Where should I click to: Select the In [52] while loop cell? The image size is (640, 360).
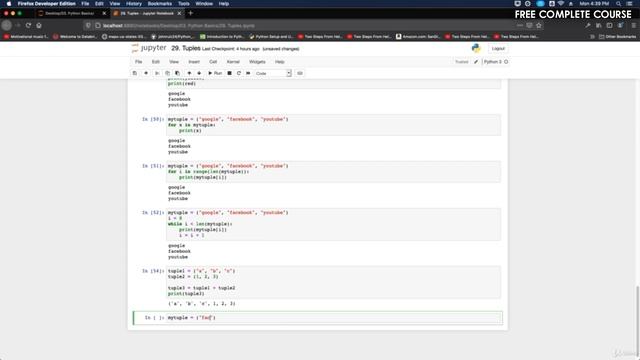[333, 224]
